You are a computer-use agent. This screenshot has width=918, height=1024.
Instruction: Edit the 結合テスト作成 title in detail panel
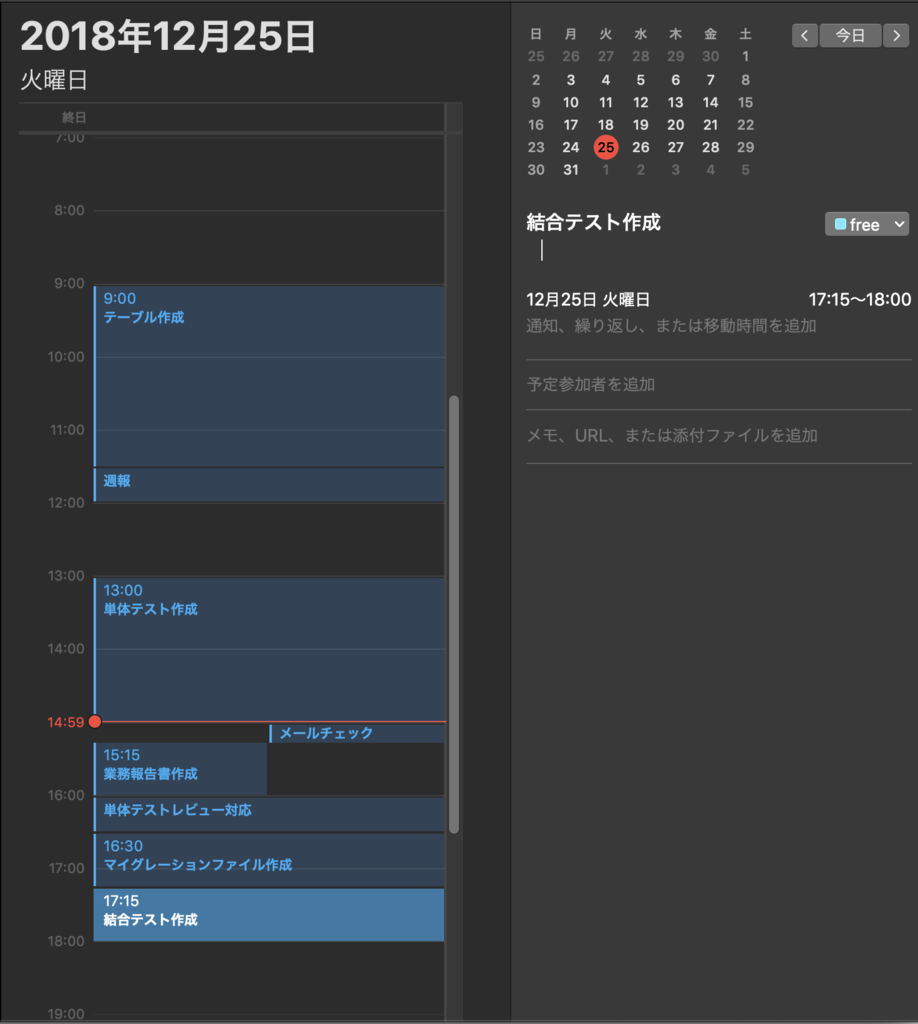(594, 223)
